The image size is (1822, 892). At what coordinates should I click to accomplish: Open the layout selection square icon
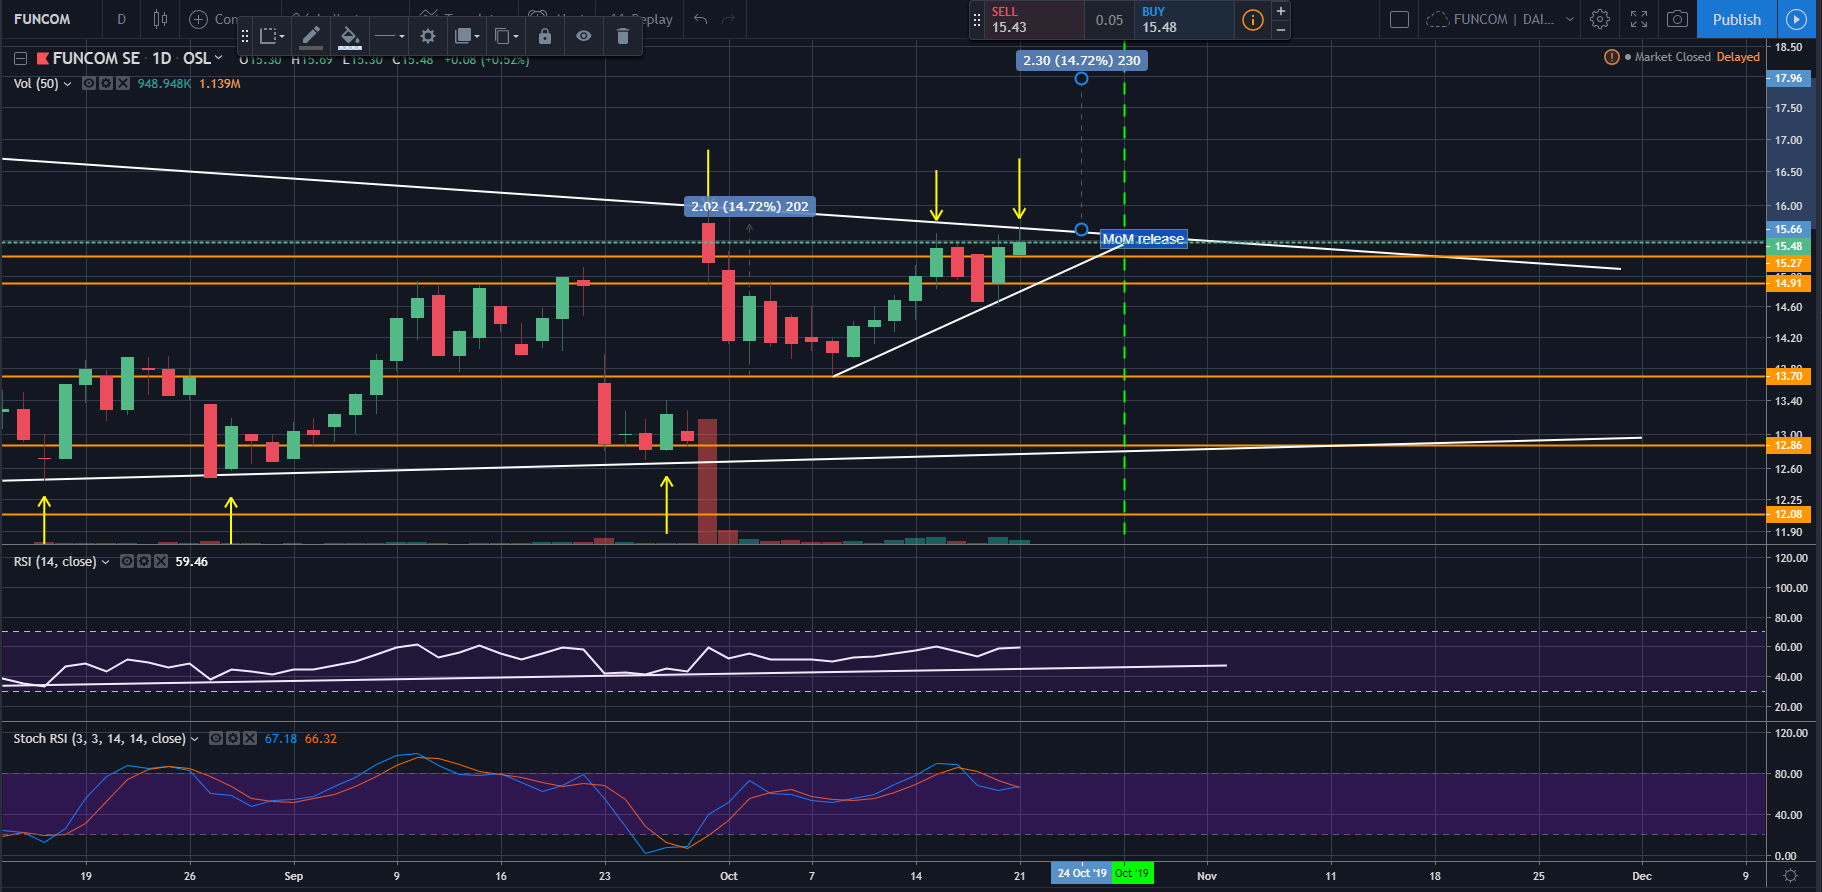[1400, 19]
